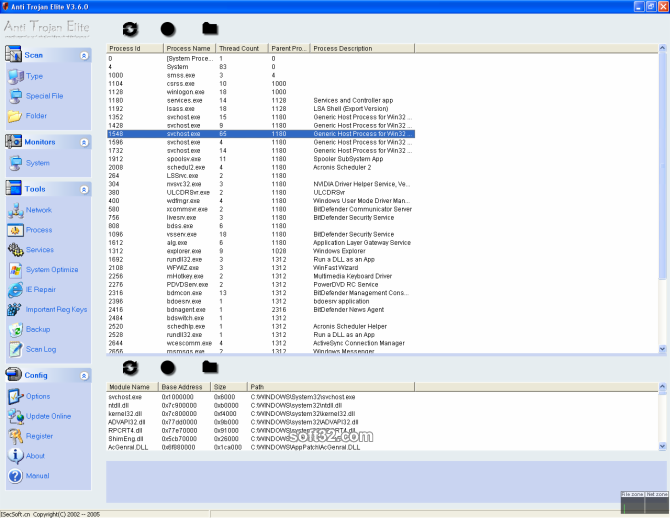Click the folder icon above process list
This screenshot has width=670, height=518.
[210, 29]
